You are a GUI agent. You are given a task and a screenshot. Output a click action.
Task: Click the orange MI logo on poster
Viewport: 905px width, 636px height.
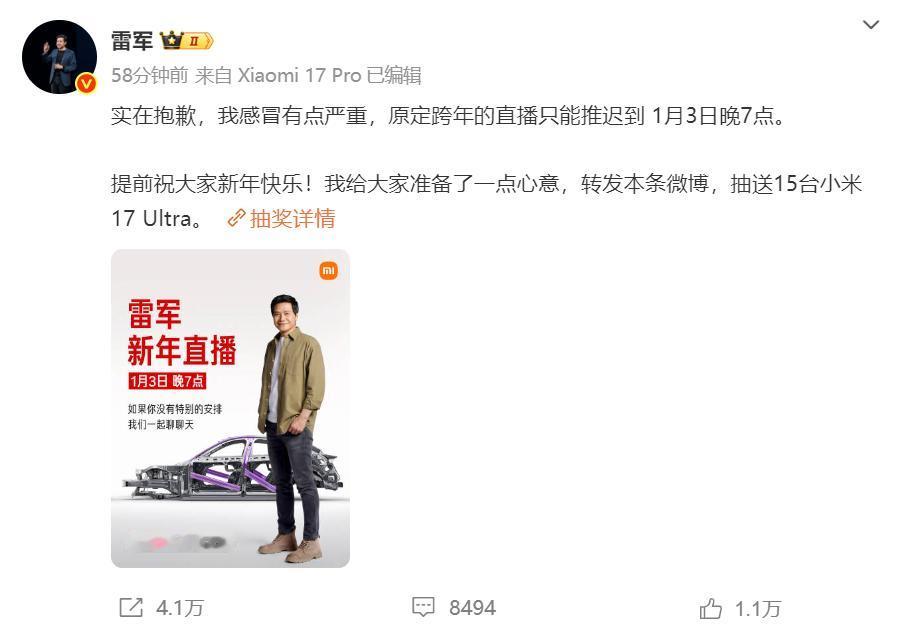(x=328, y=270)
